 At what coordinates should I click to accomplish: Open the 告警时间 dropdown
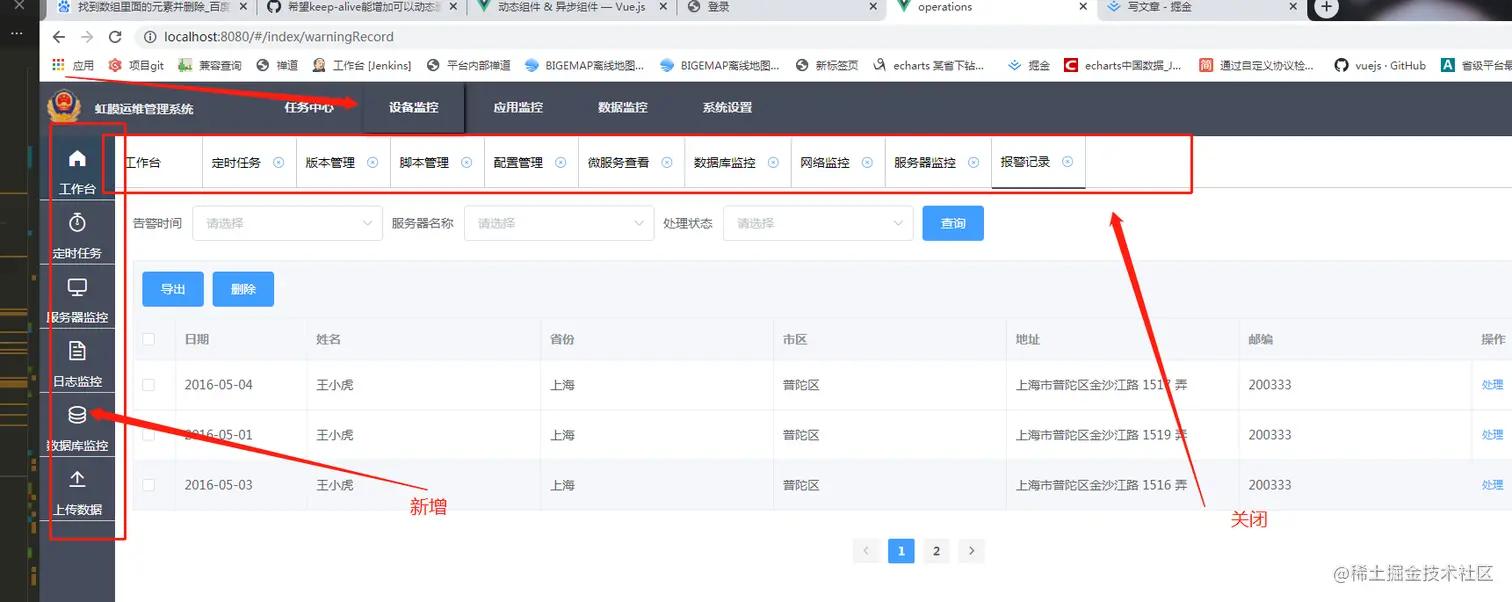(x=287, y=223)
